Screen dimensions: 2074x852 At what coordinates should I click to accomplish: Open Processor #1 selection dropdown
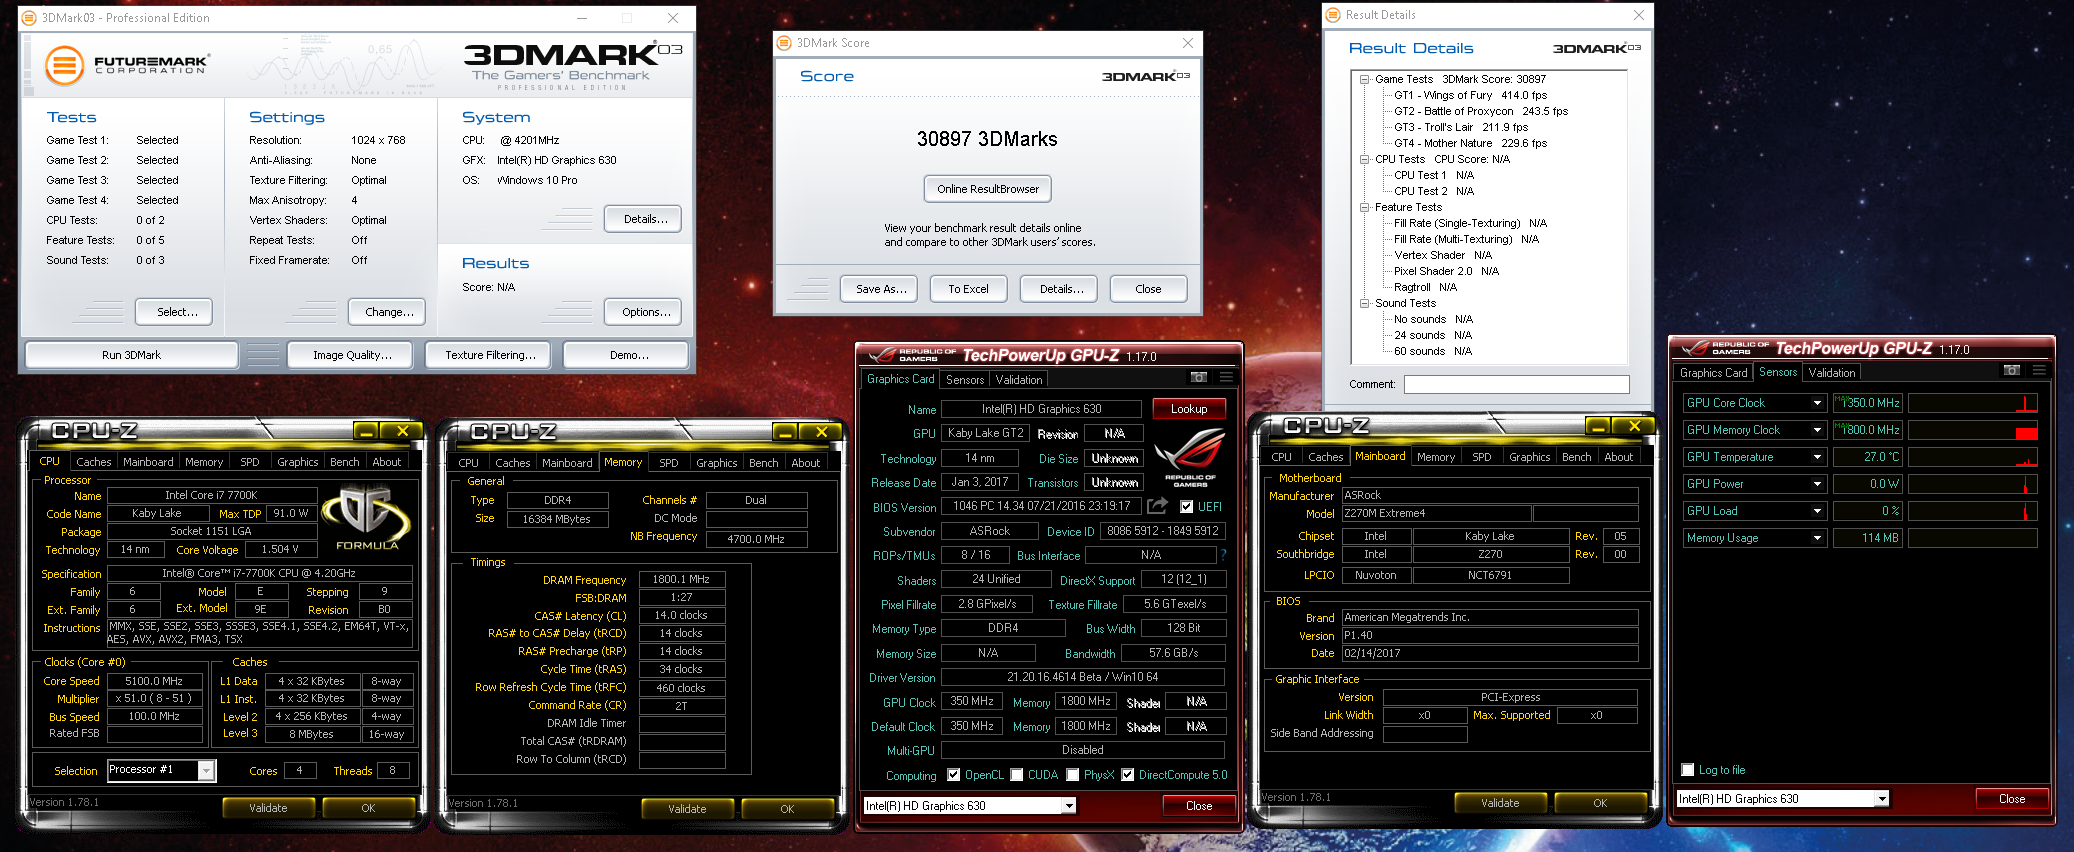tap(206, 770)
